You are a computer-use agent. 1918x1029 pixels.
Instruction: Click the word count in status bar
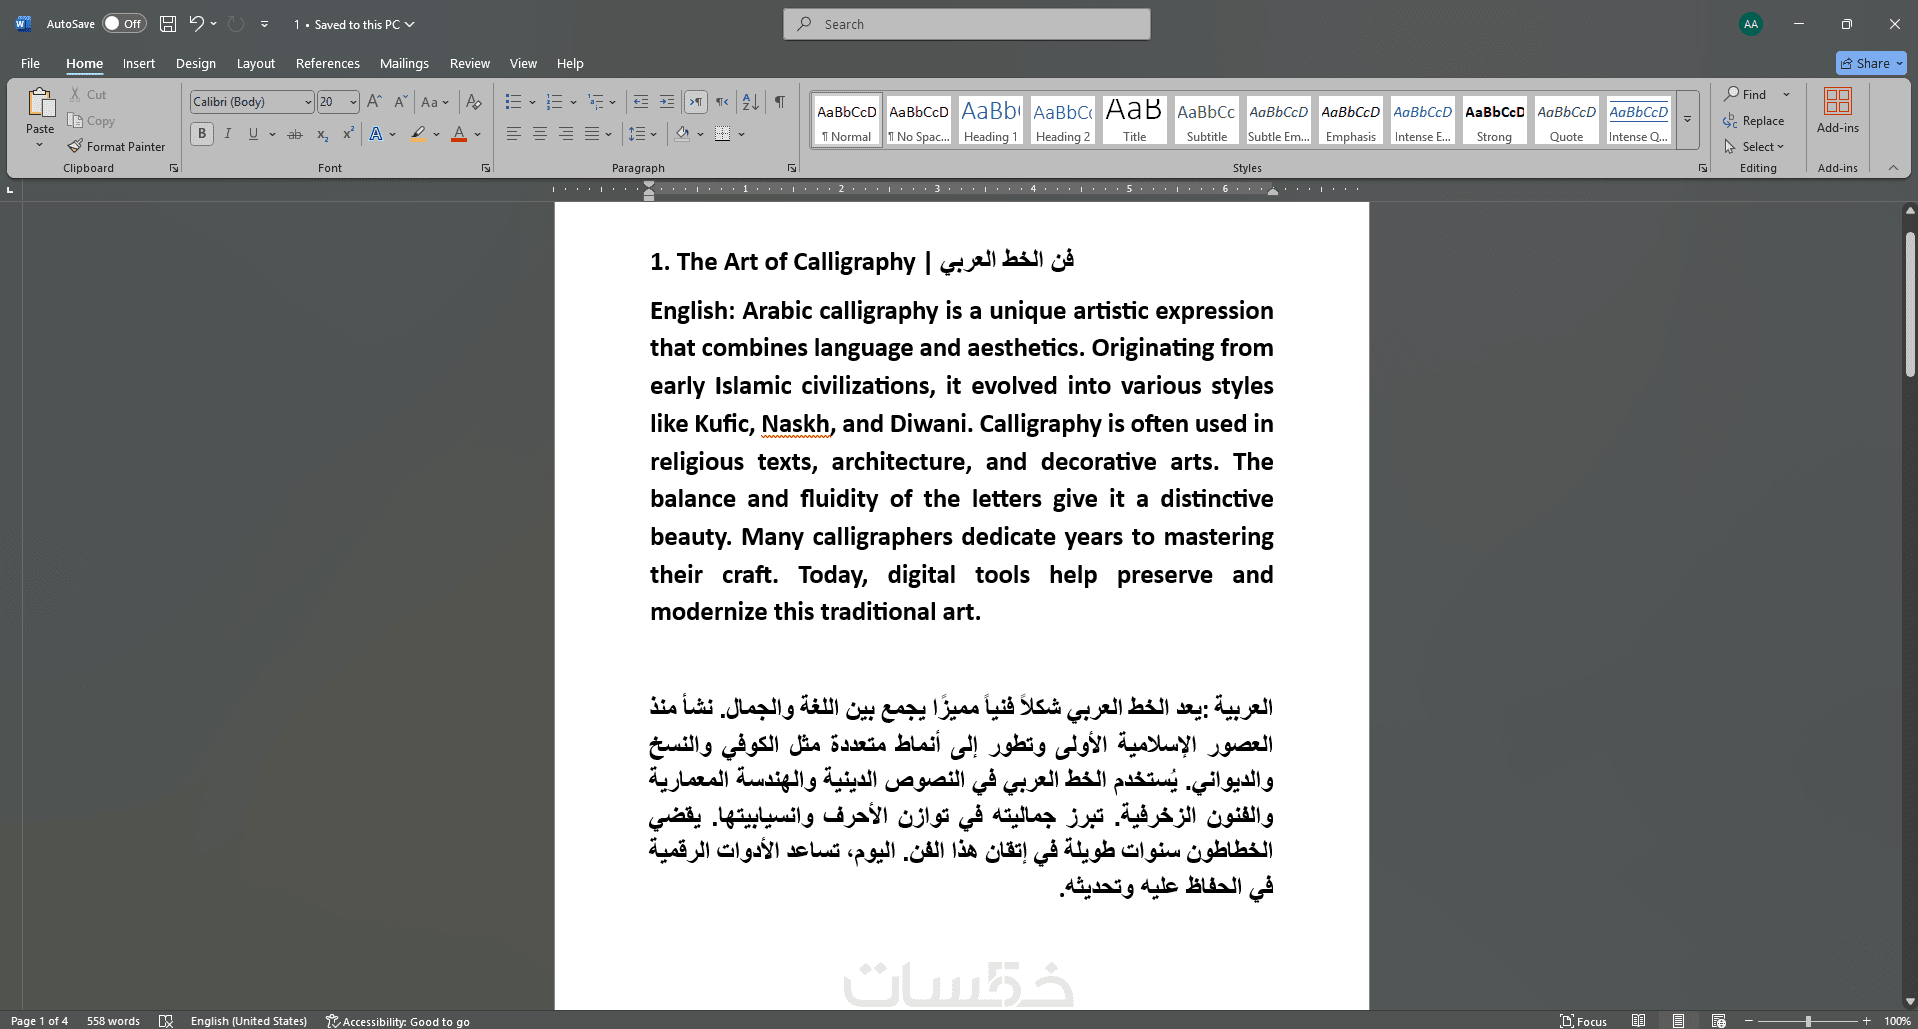tap(113, 1021)
